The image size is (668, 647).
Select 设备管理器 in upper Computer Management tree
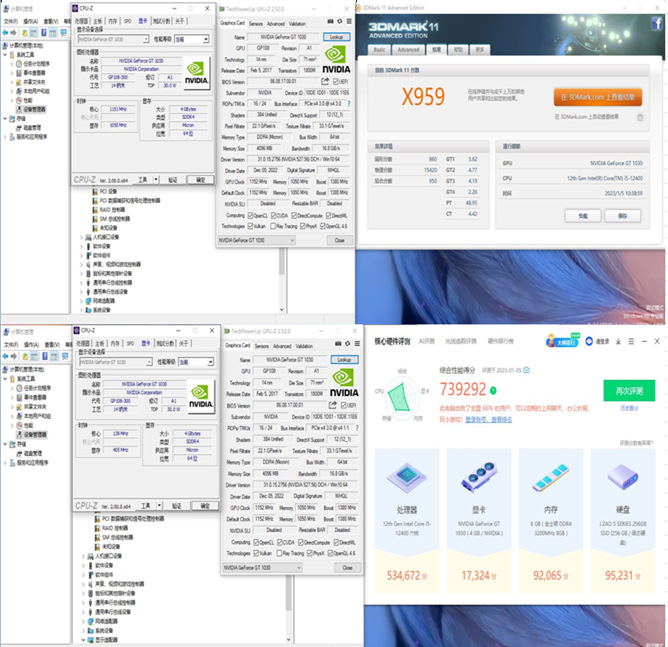[35, 109]
